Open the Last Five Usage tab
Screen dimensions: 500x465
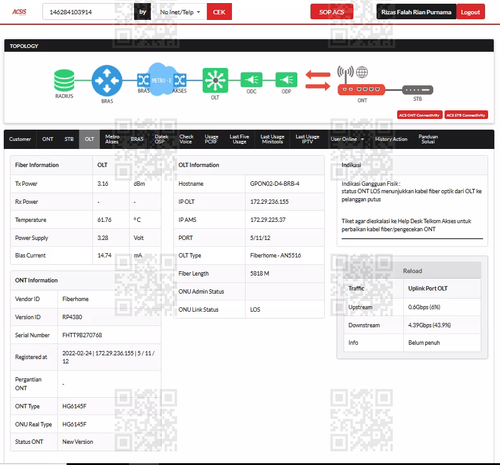(x=239, y=139)
